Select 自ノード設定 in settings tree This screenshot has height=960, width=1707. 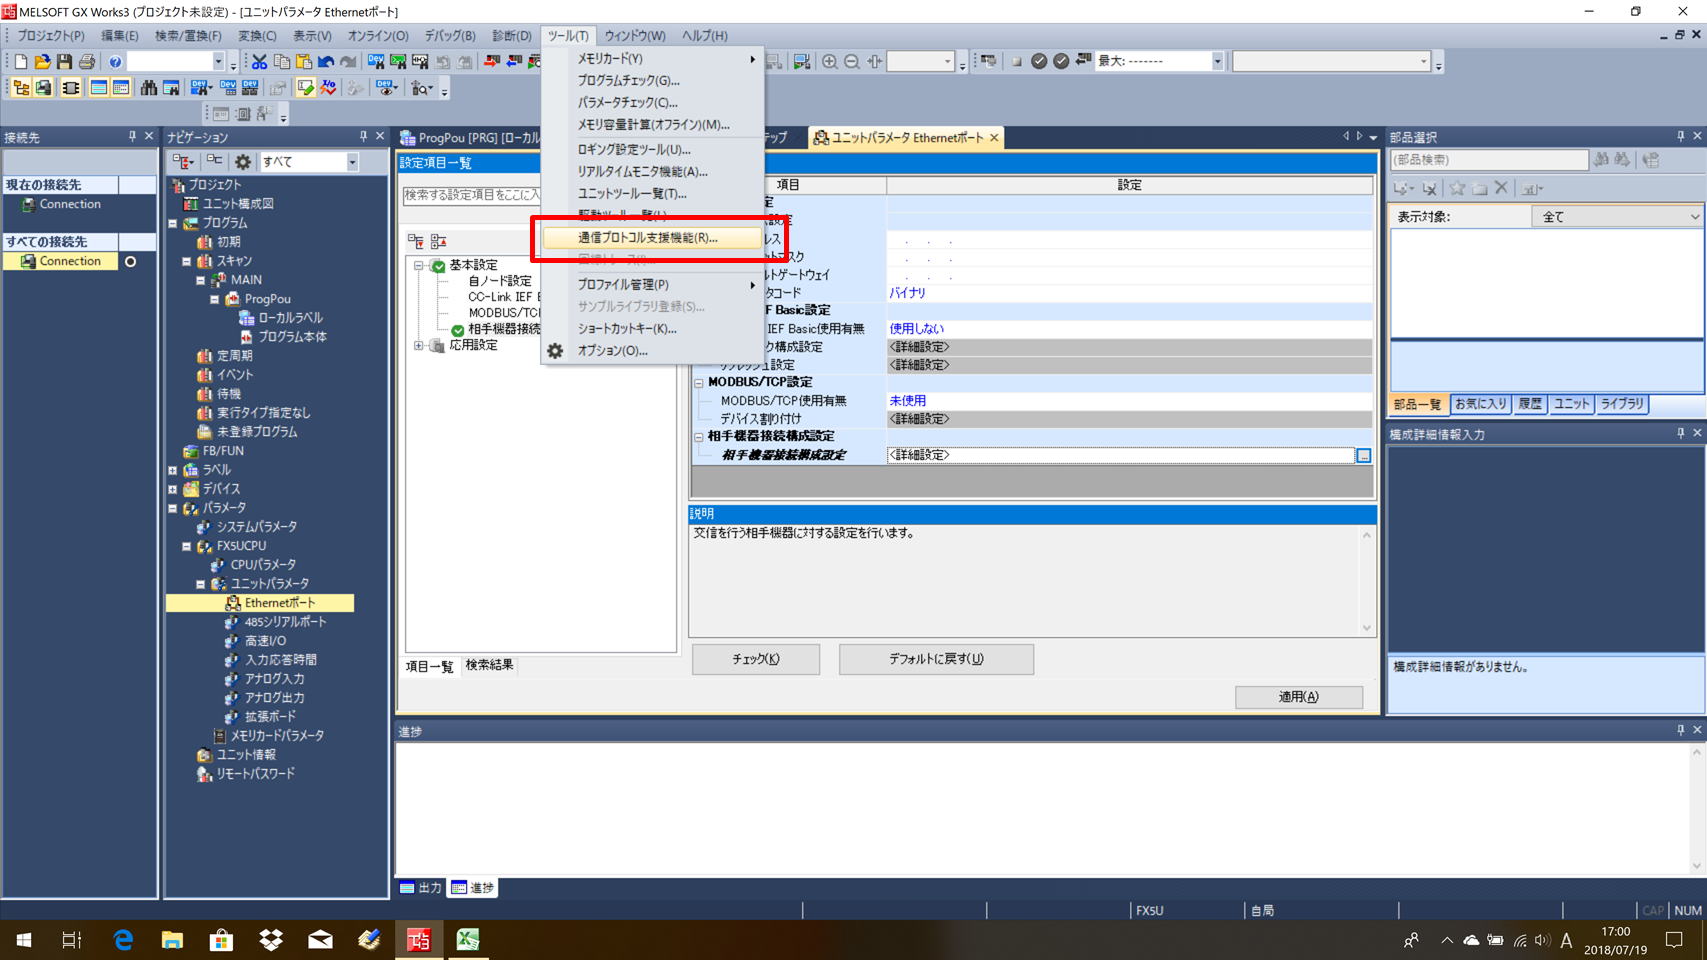pos(500,281)
